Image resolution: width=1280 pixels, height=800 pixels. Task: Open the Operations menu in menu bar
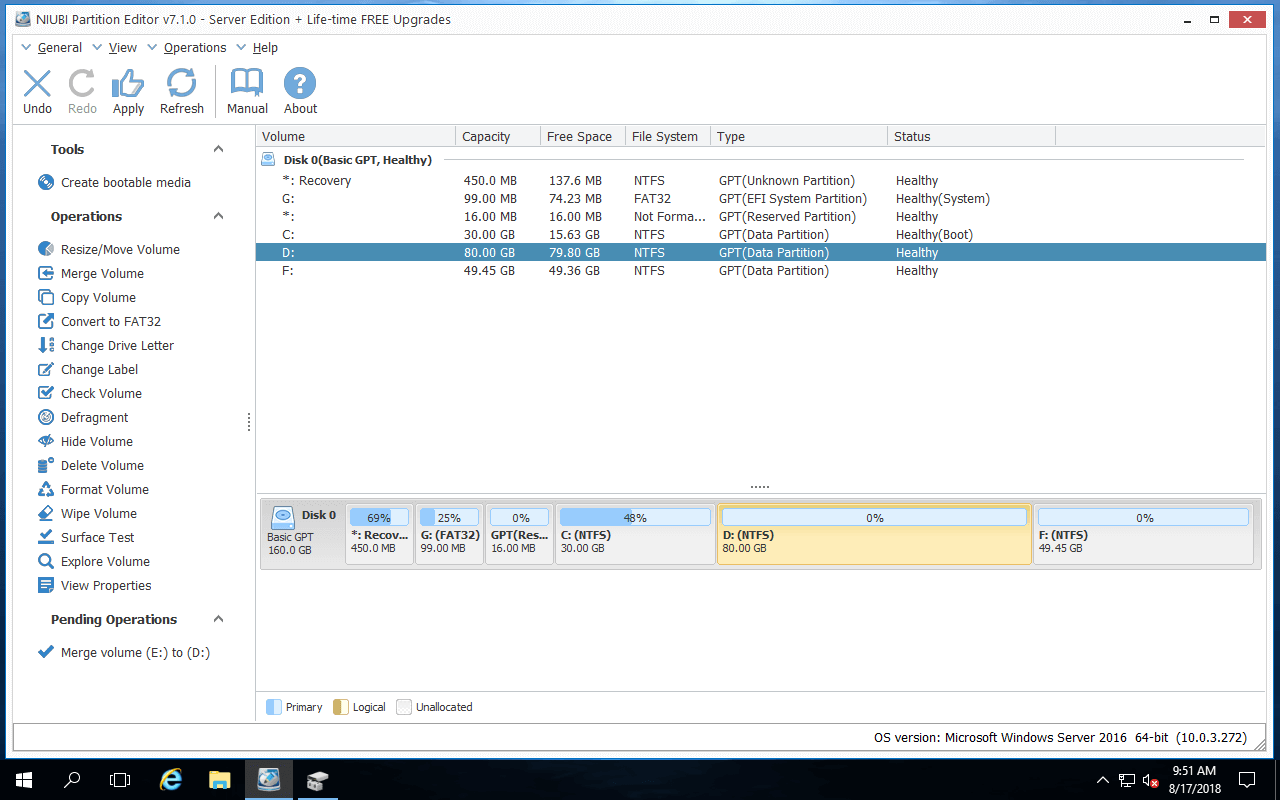click(x=187, y=47)
